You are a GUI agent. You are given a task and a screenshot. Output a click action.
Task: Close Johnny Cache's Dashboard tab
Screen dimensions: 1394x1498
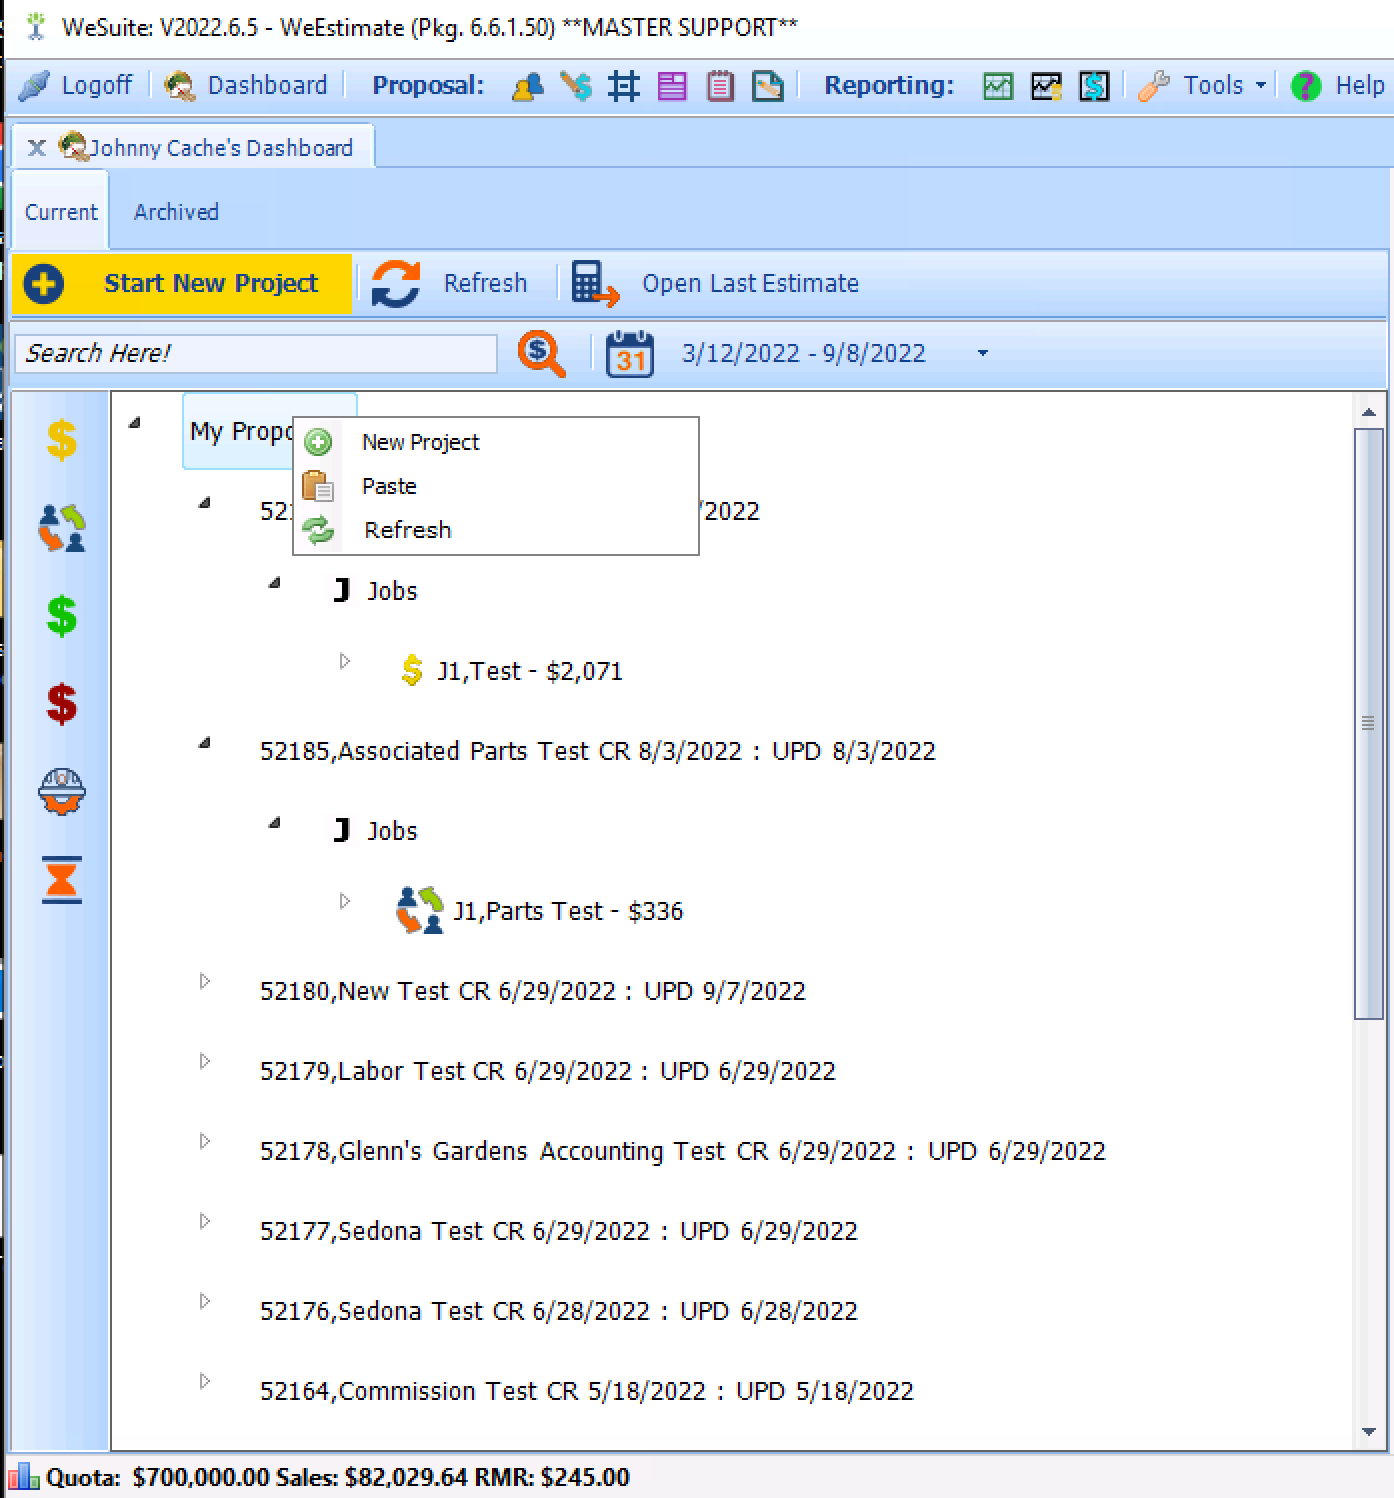click(37, 148)
